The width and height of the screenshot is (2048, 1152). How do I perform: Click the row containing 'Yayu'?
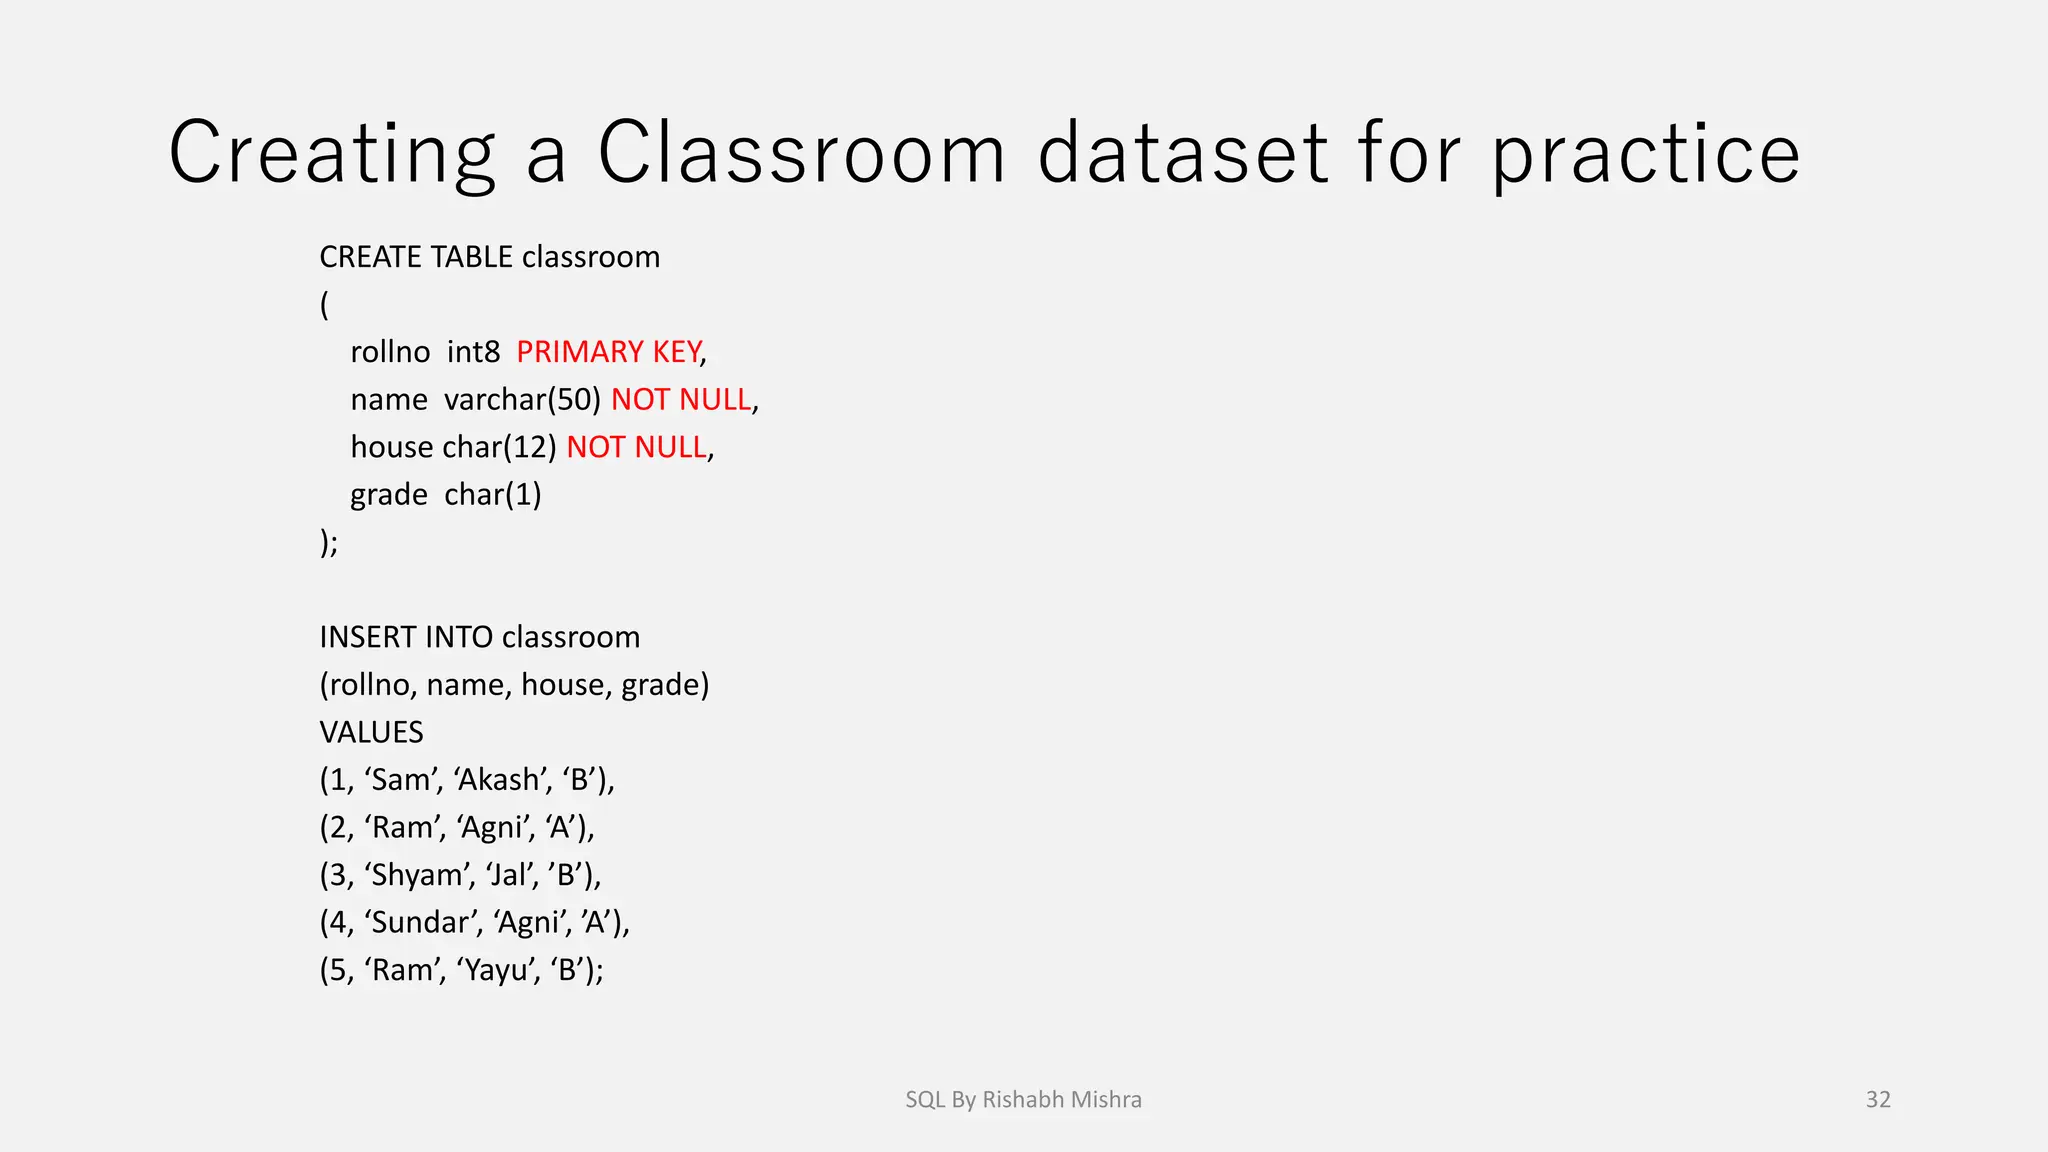[x=461, y=970]
